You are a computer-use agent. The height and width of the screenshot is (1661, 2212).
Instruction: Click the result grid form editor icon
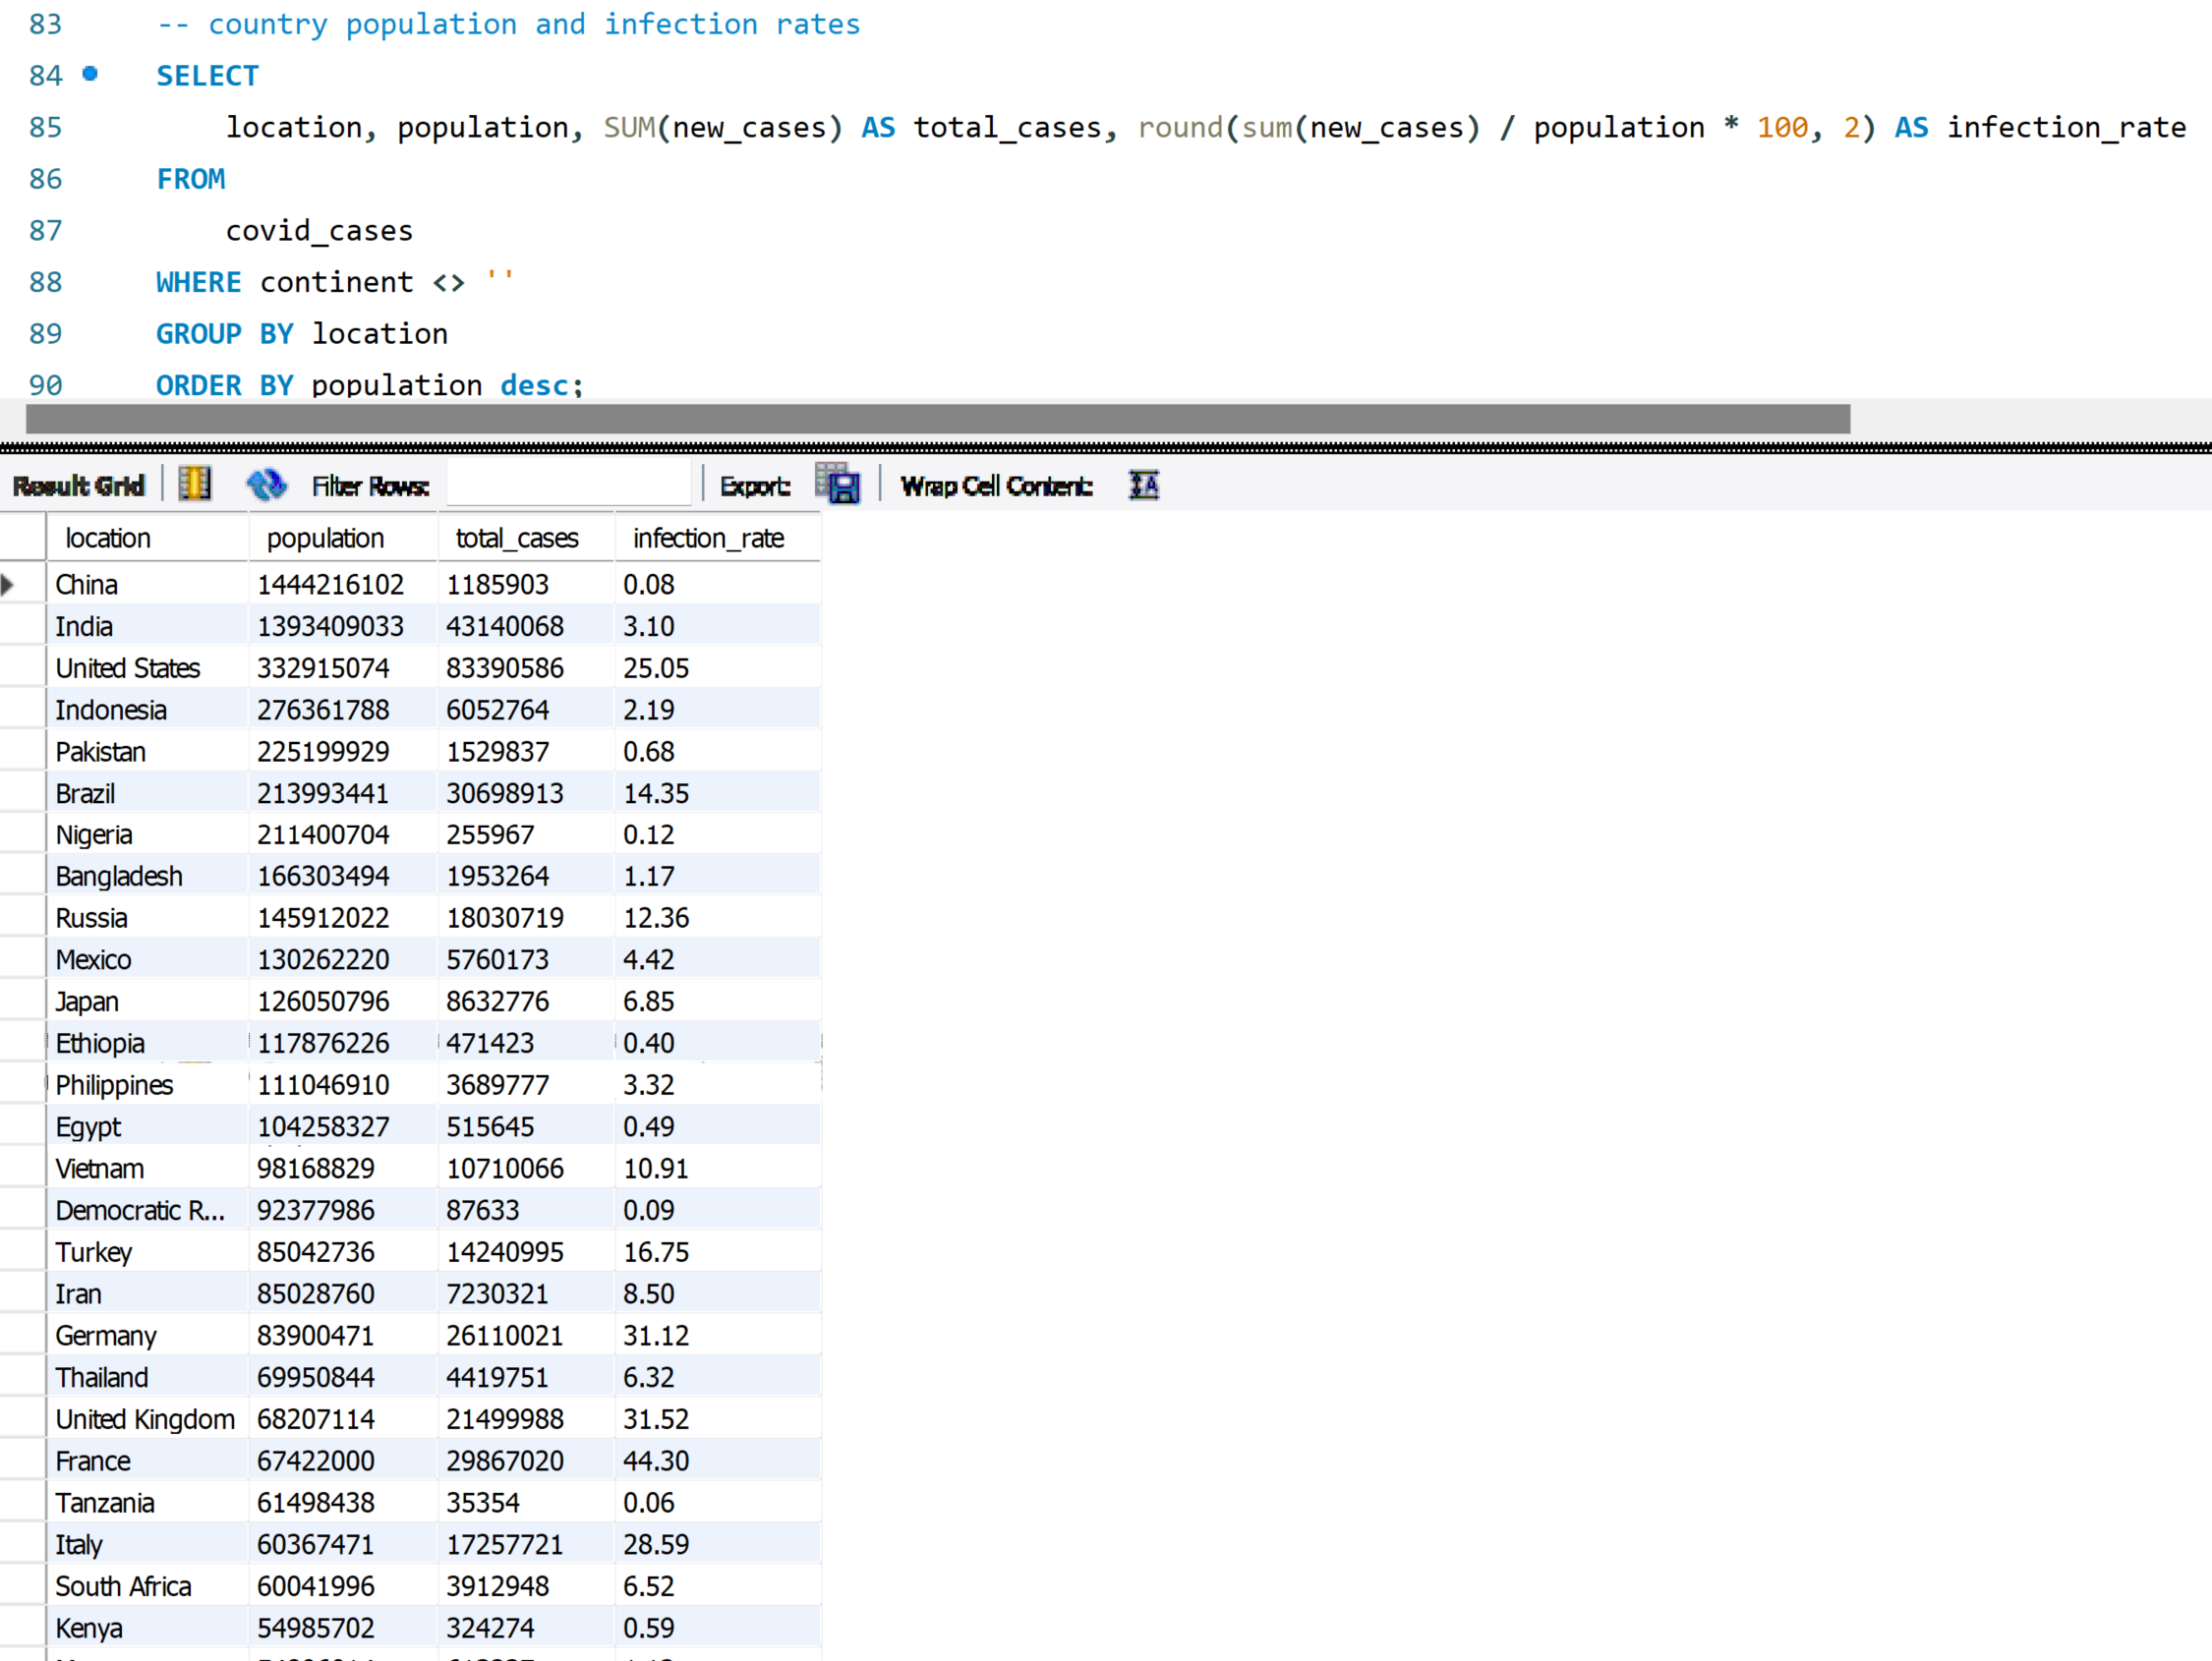click(x=194, y=485)
